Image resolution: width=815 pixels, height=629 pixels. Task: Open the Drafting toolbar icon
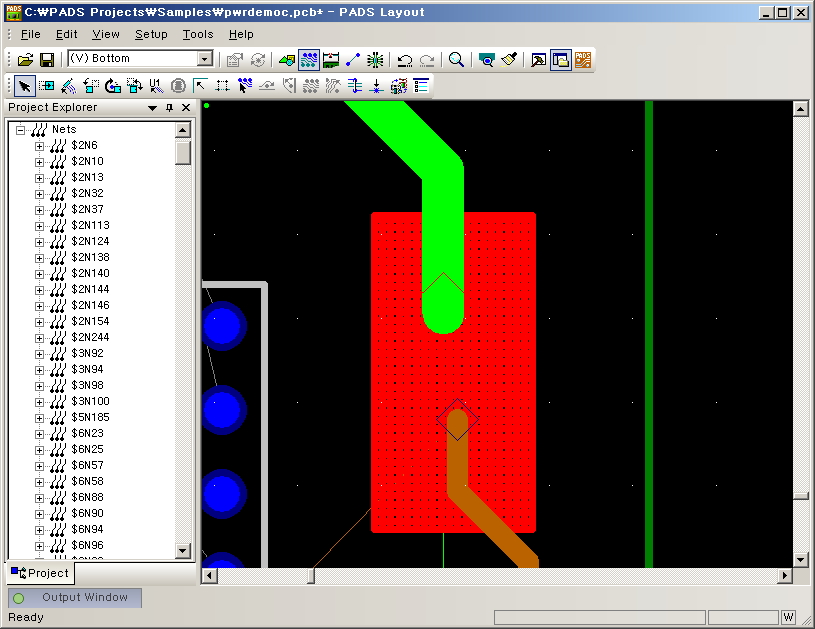point(287,60)
